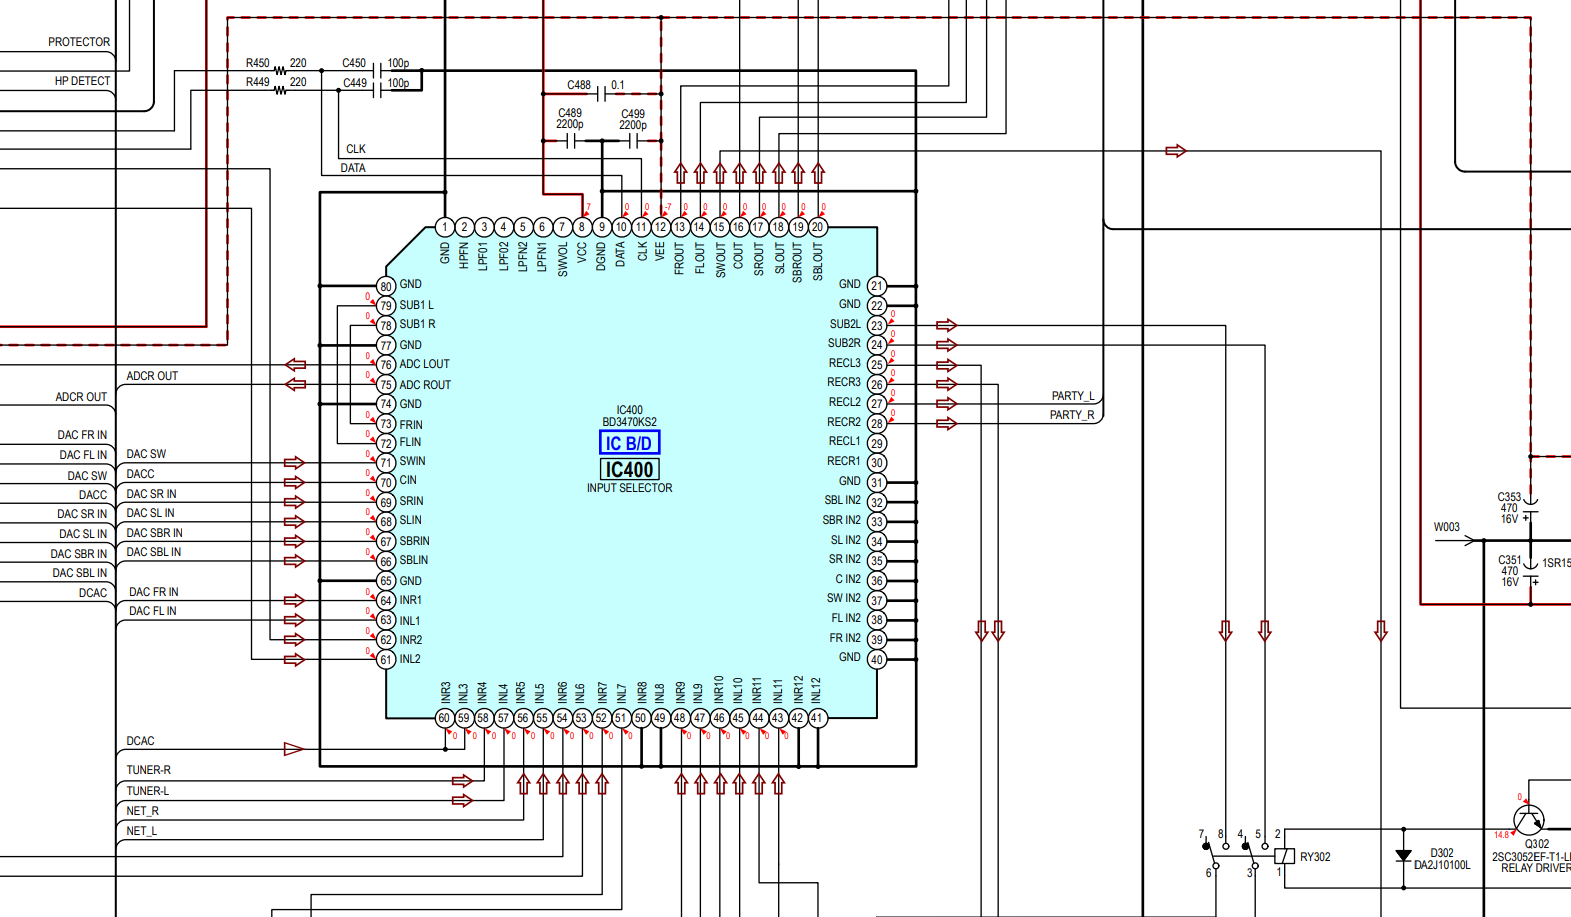Click the TUNER-L input label
The height and width of the screenshot is (917, 1571).
click(148, 791)
